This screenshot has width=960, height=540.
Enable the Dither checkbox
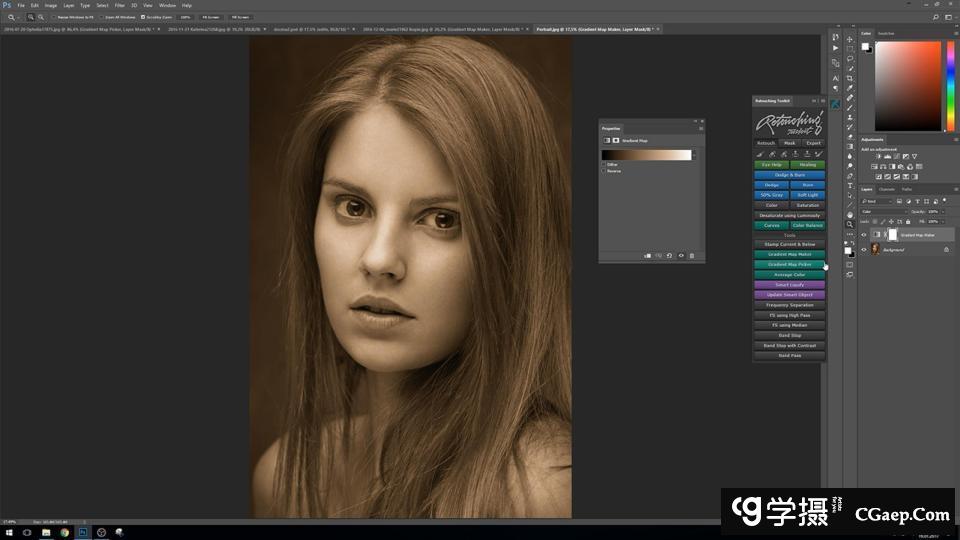[x=603, y=164]
